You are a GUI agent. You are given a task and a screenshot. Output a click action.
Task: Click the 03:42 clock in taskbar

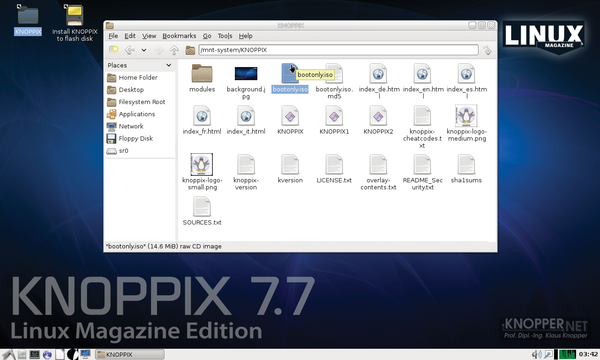[588, 355]
